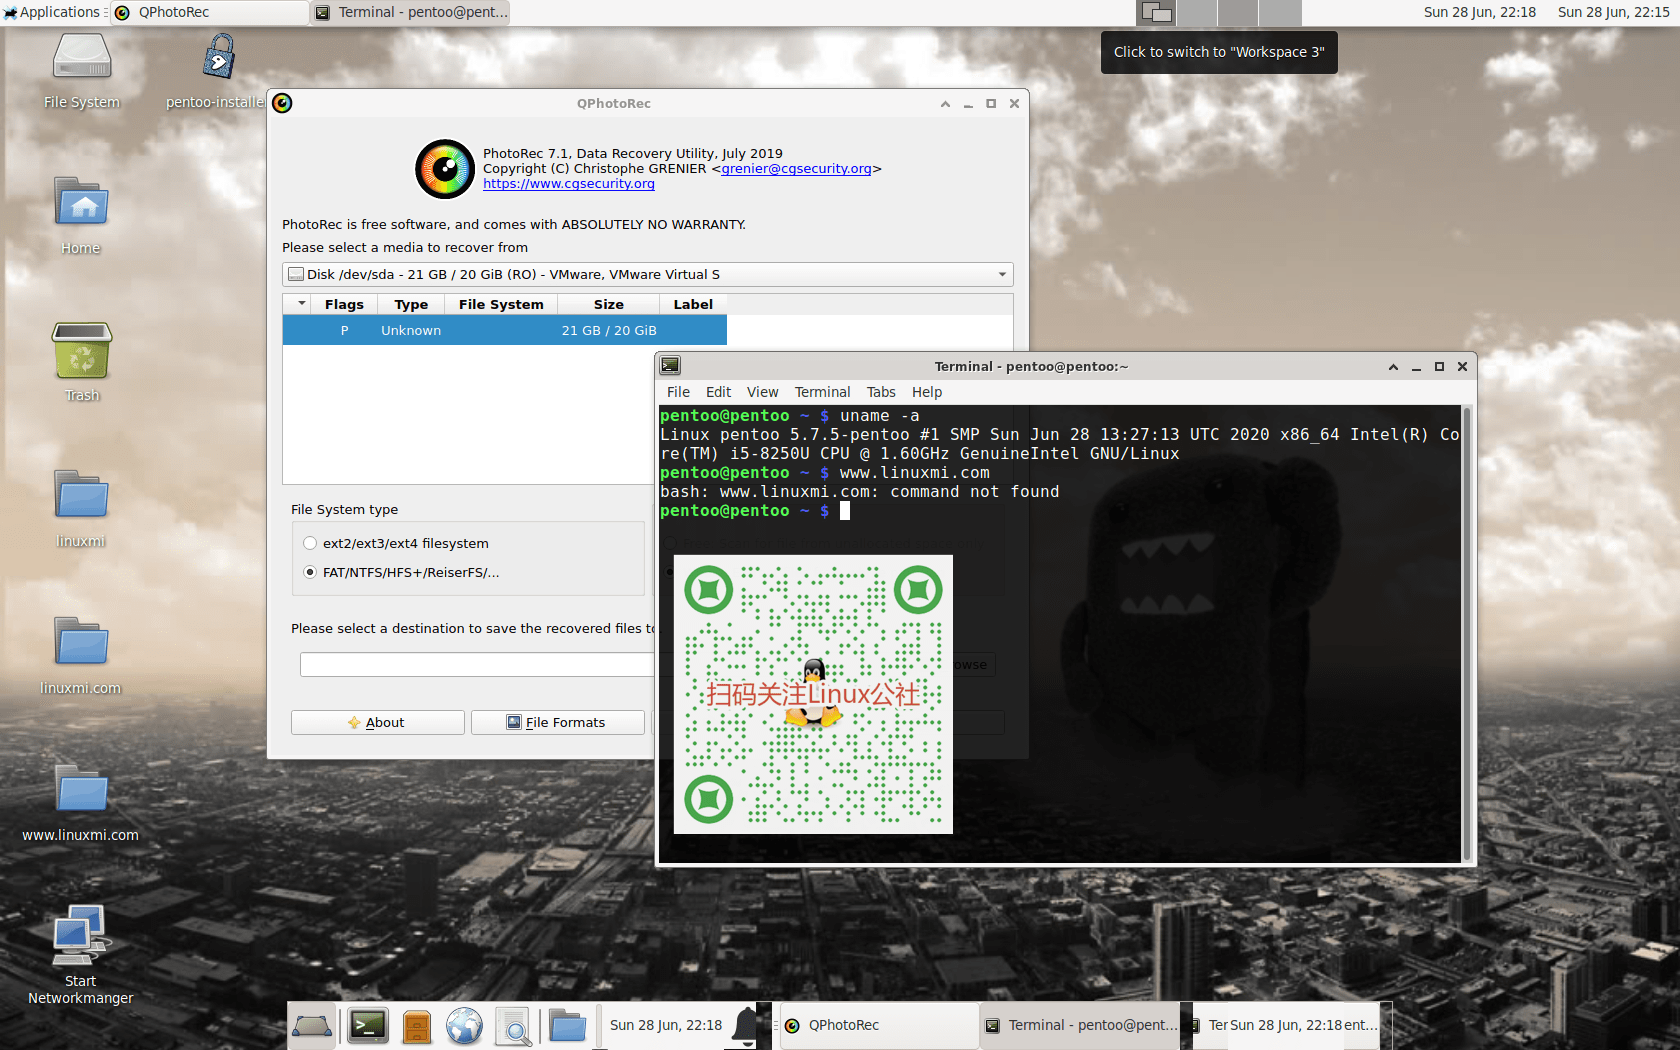Viewport: 1680px width, 1050px height.
Task: Switch to workspace 4 in pager
Action: [x=1279, y=13]
